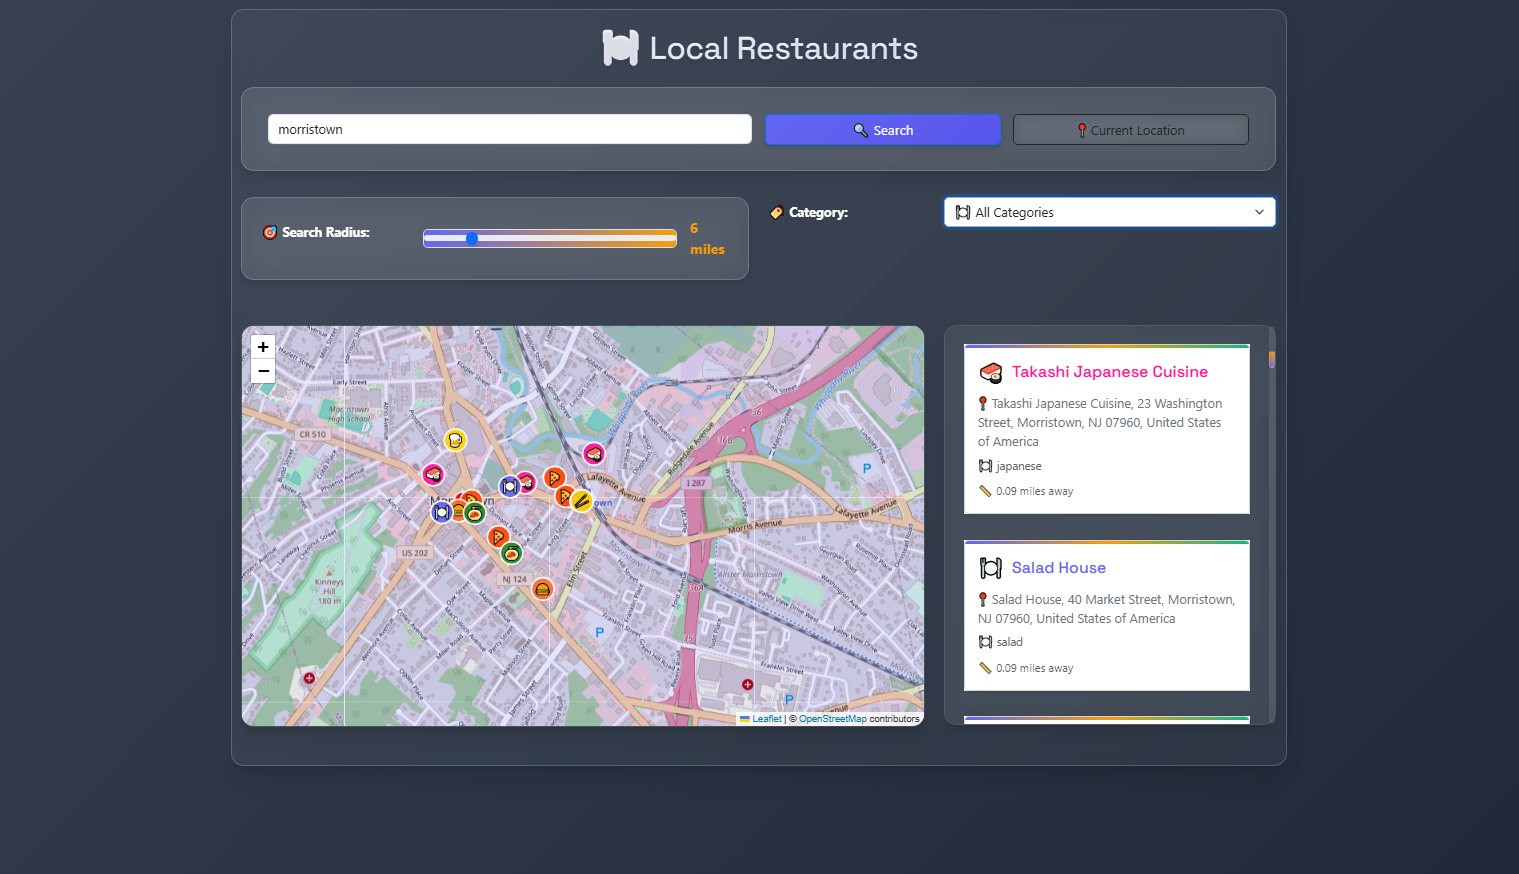Zoom out on the map

coord(263,371)
